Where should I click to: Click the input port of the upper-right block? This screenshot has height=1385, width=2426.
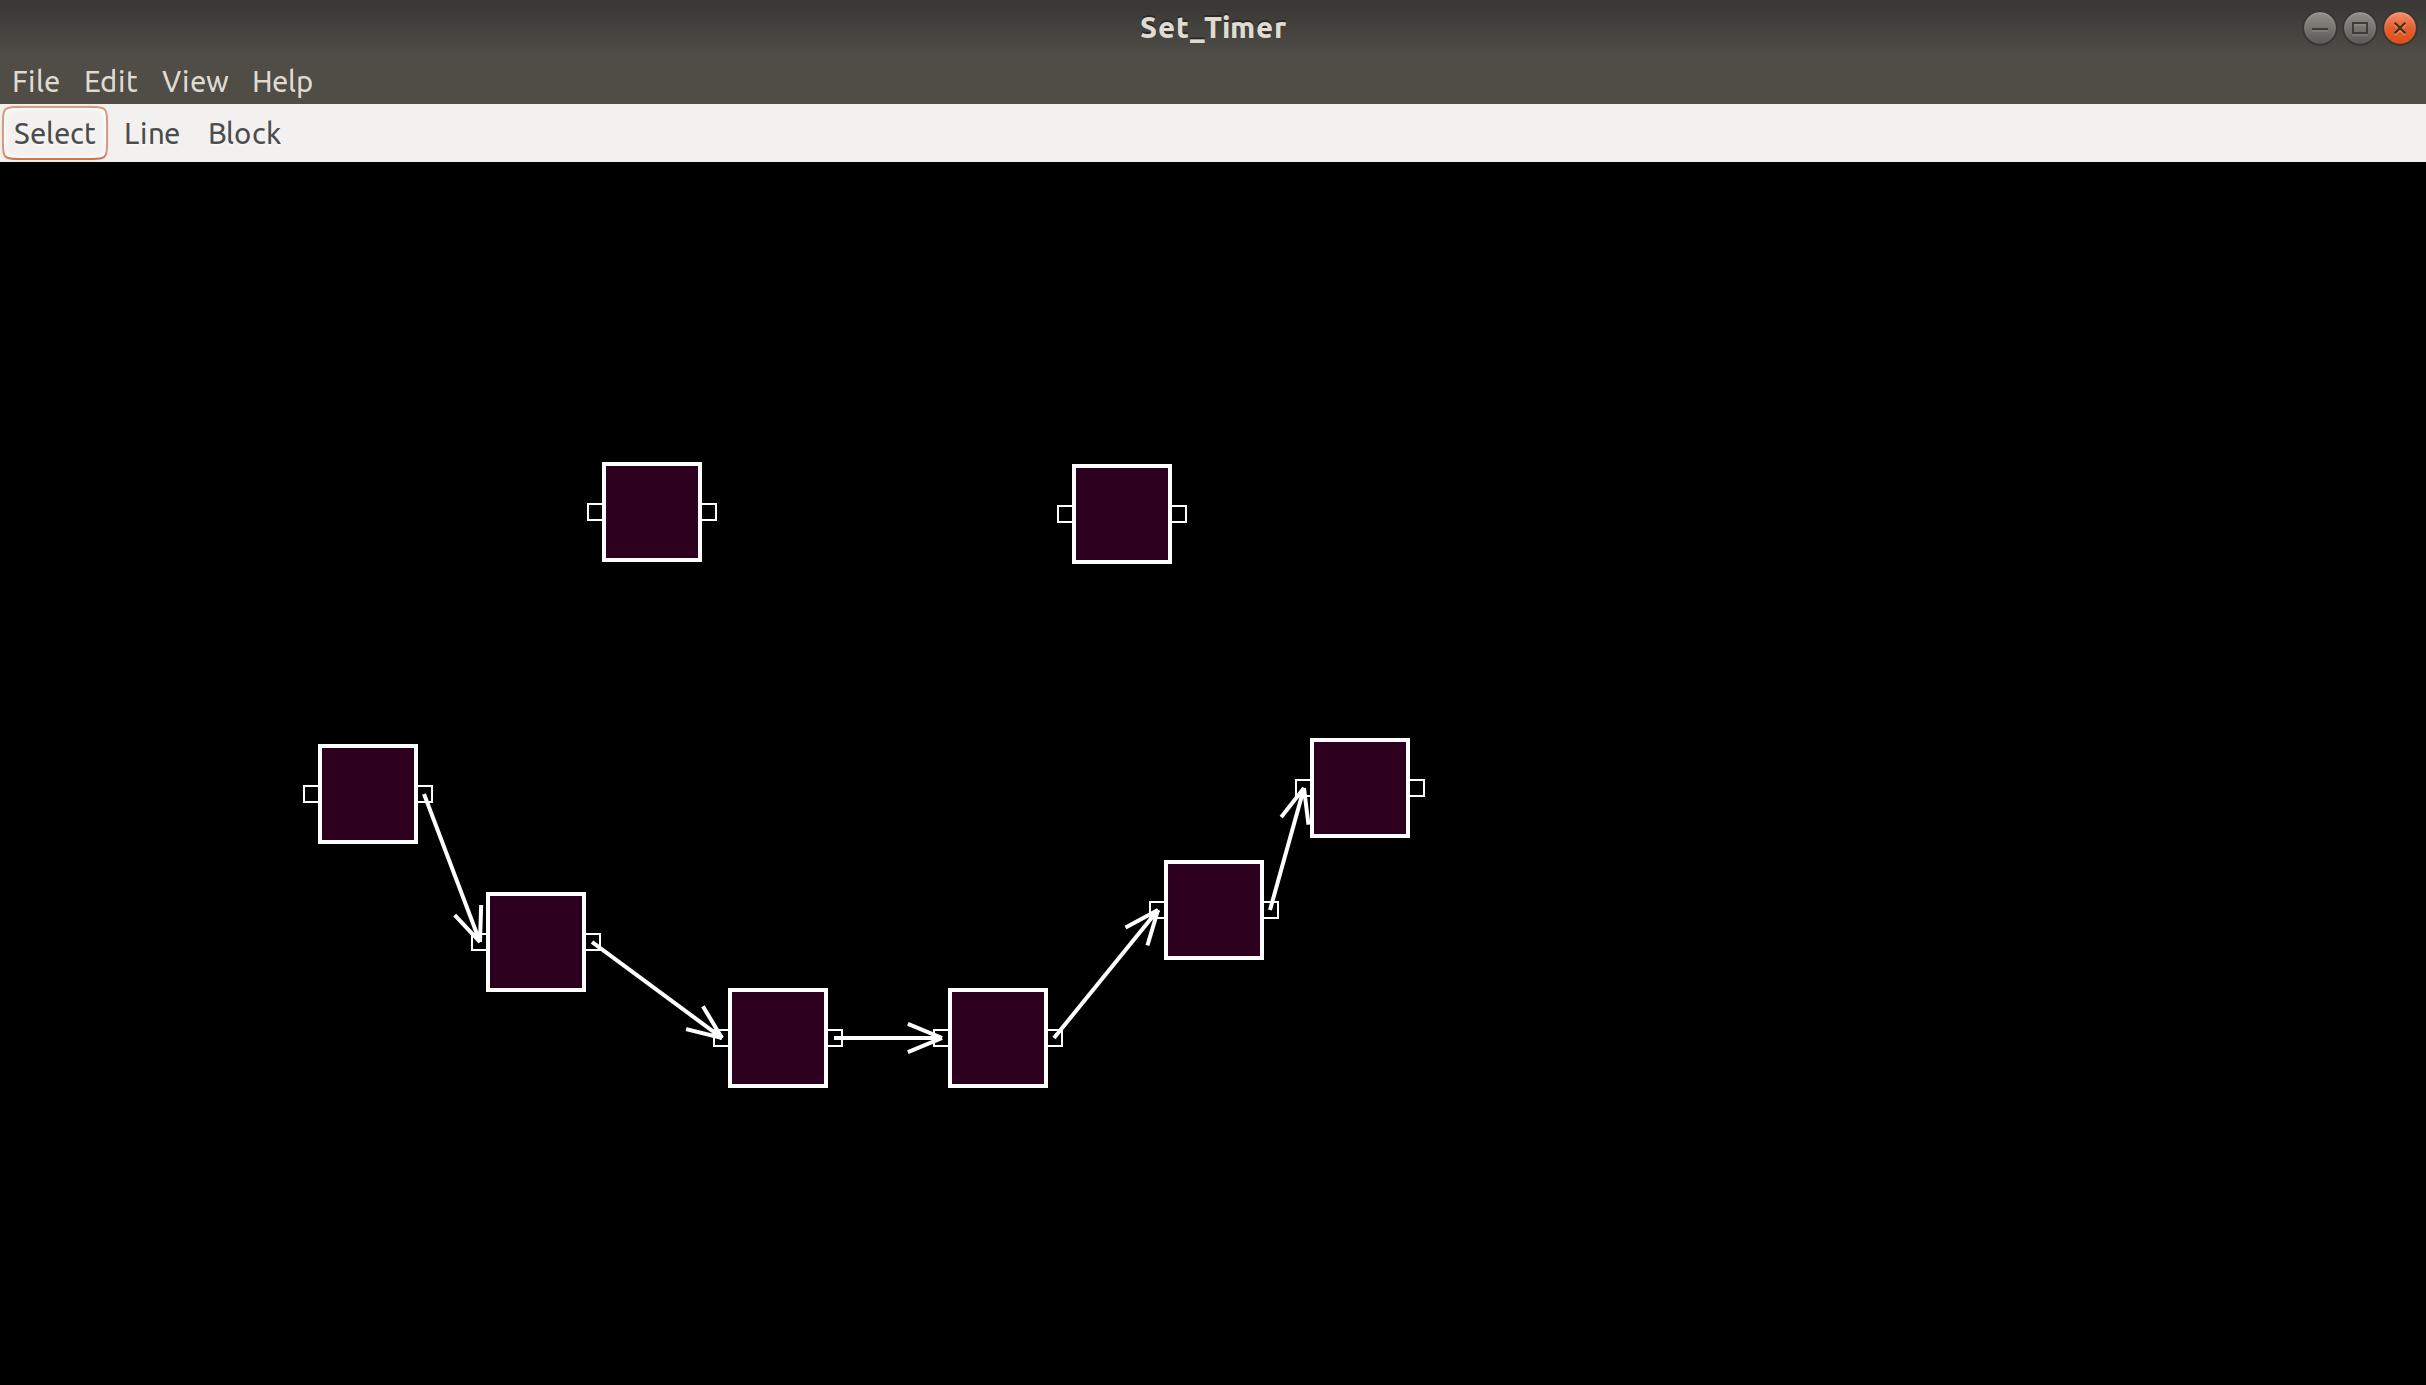[x=1065, y=514]
